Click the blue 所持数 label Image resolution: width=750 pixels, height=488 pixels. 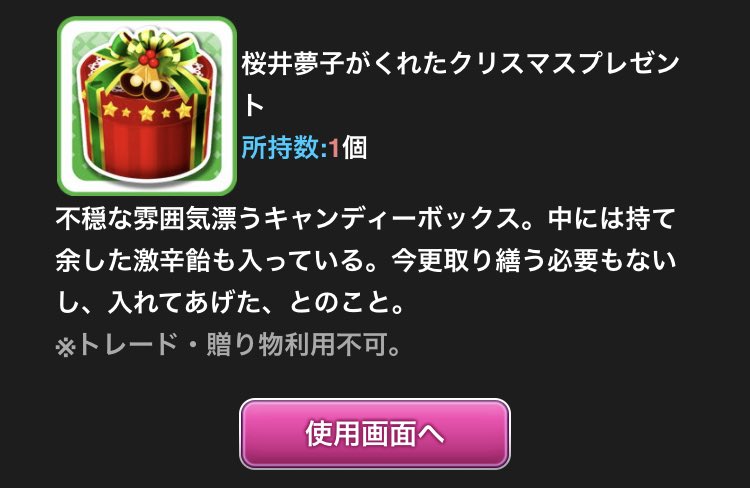(280, 147)
